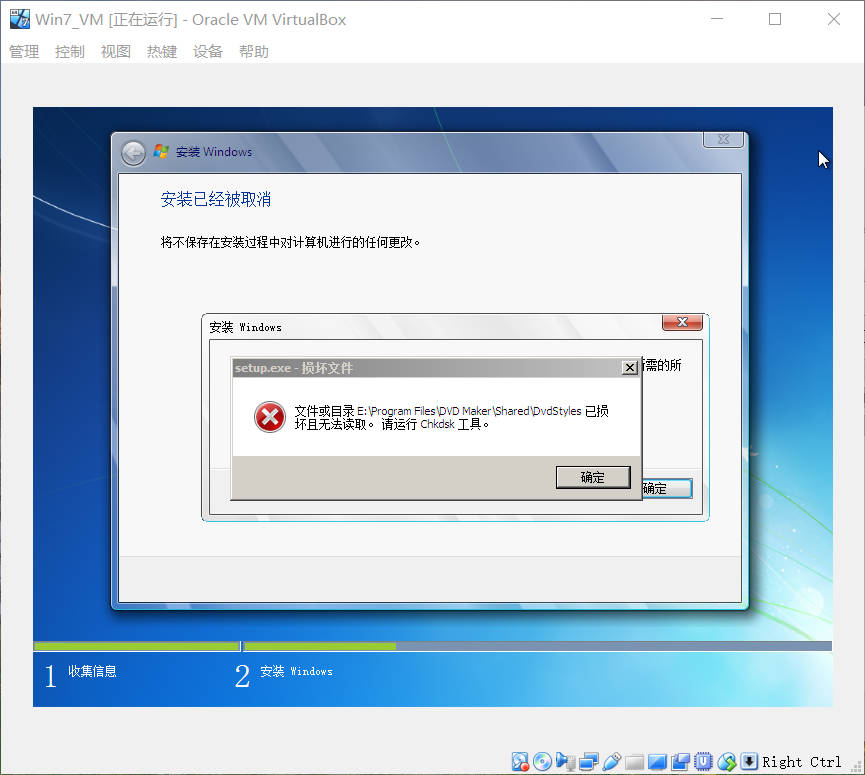Click the display settings status icon
The height and width of the screenshot is (775, 865).
657,762
